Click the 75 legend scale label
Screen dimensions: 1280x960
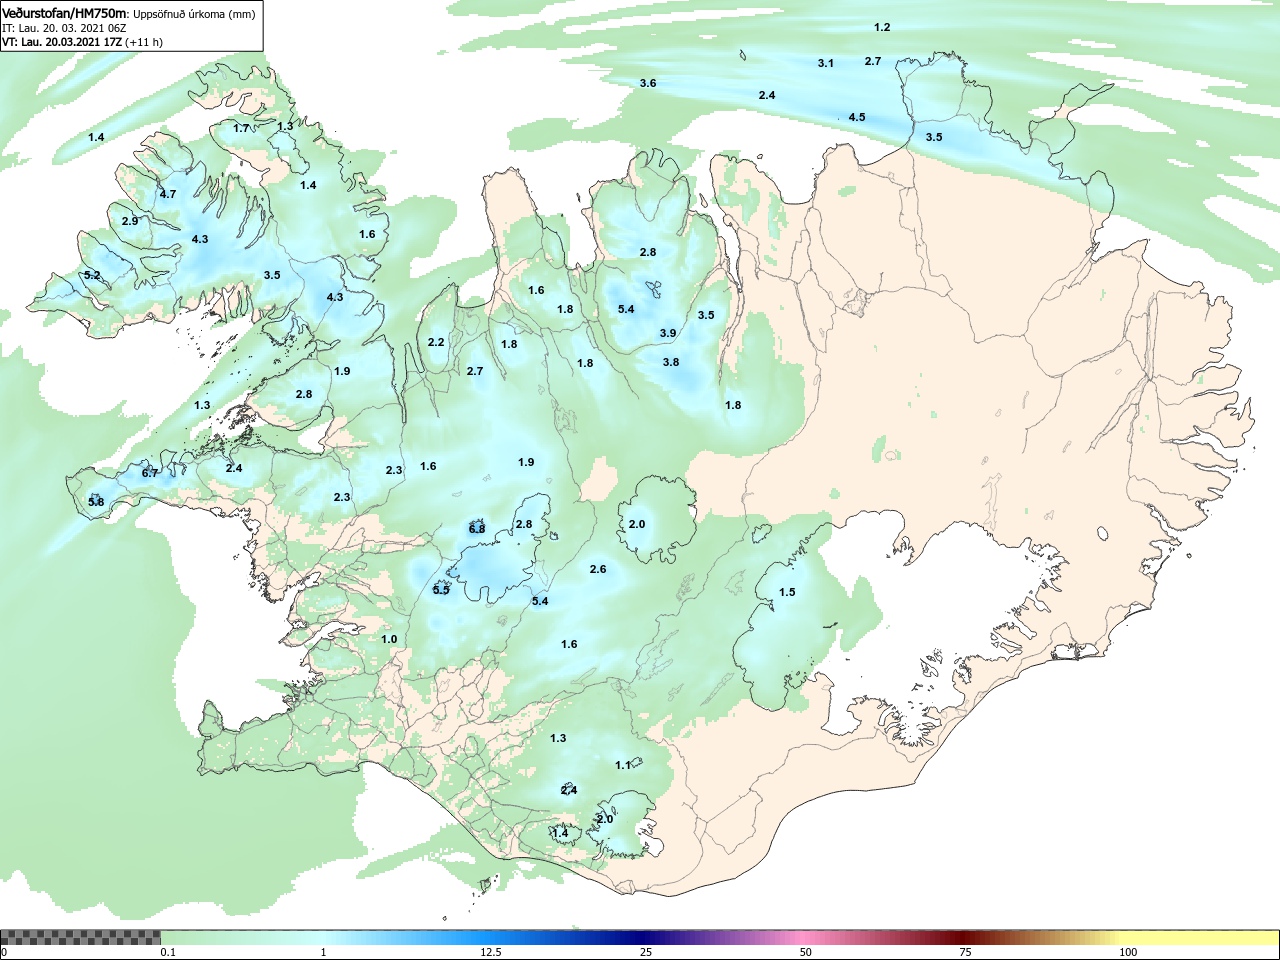[x=965, y=952]
